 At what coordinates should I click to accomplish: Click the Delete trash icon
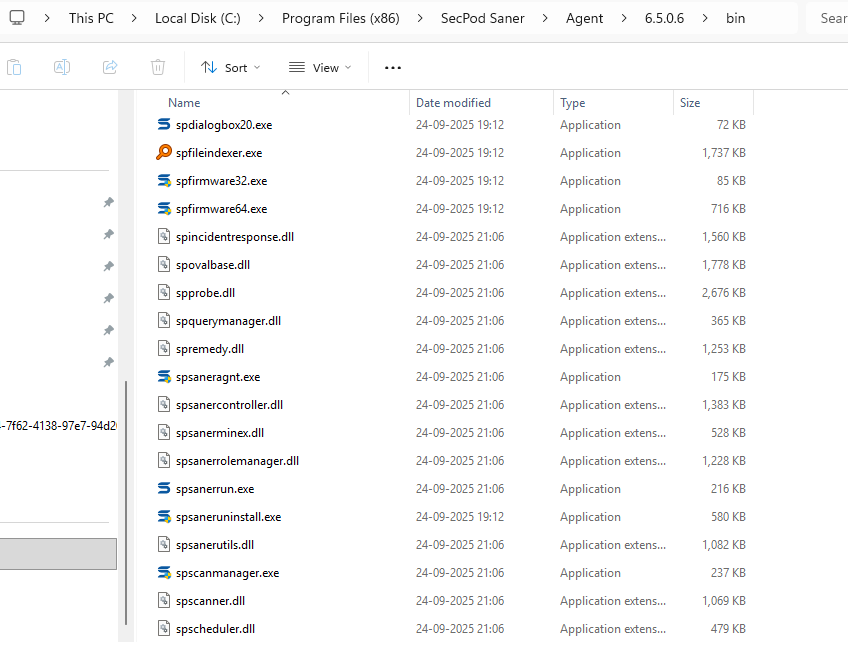click(x=158, y=67)
